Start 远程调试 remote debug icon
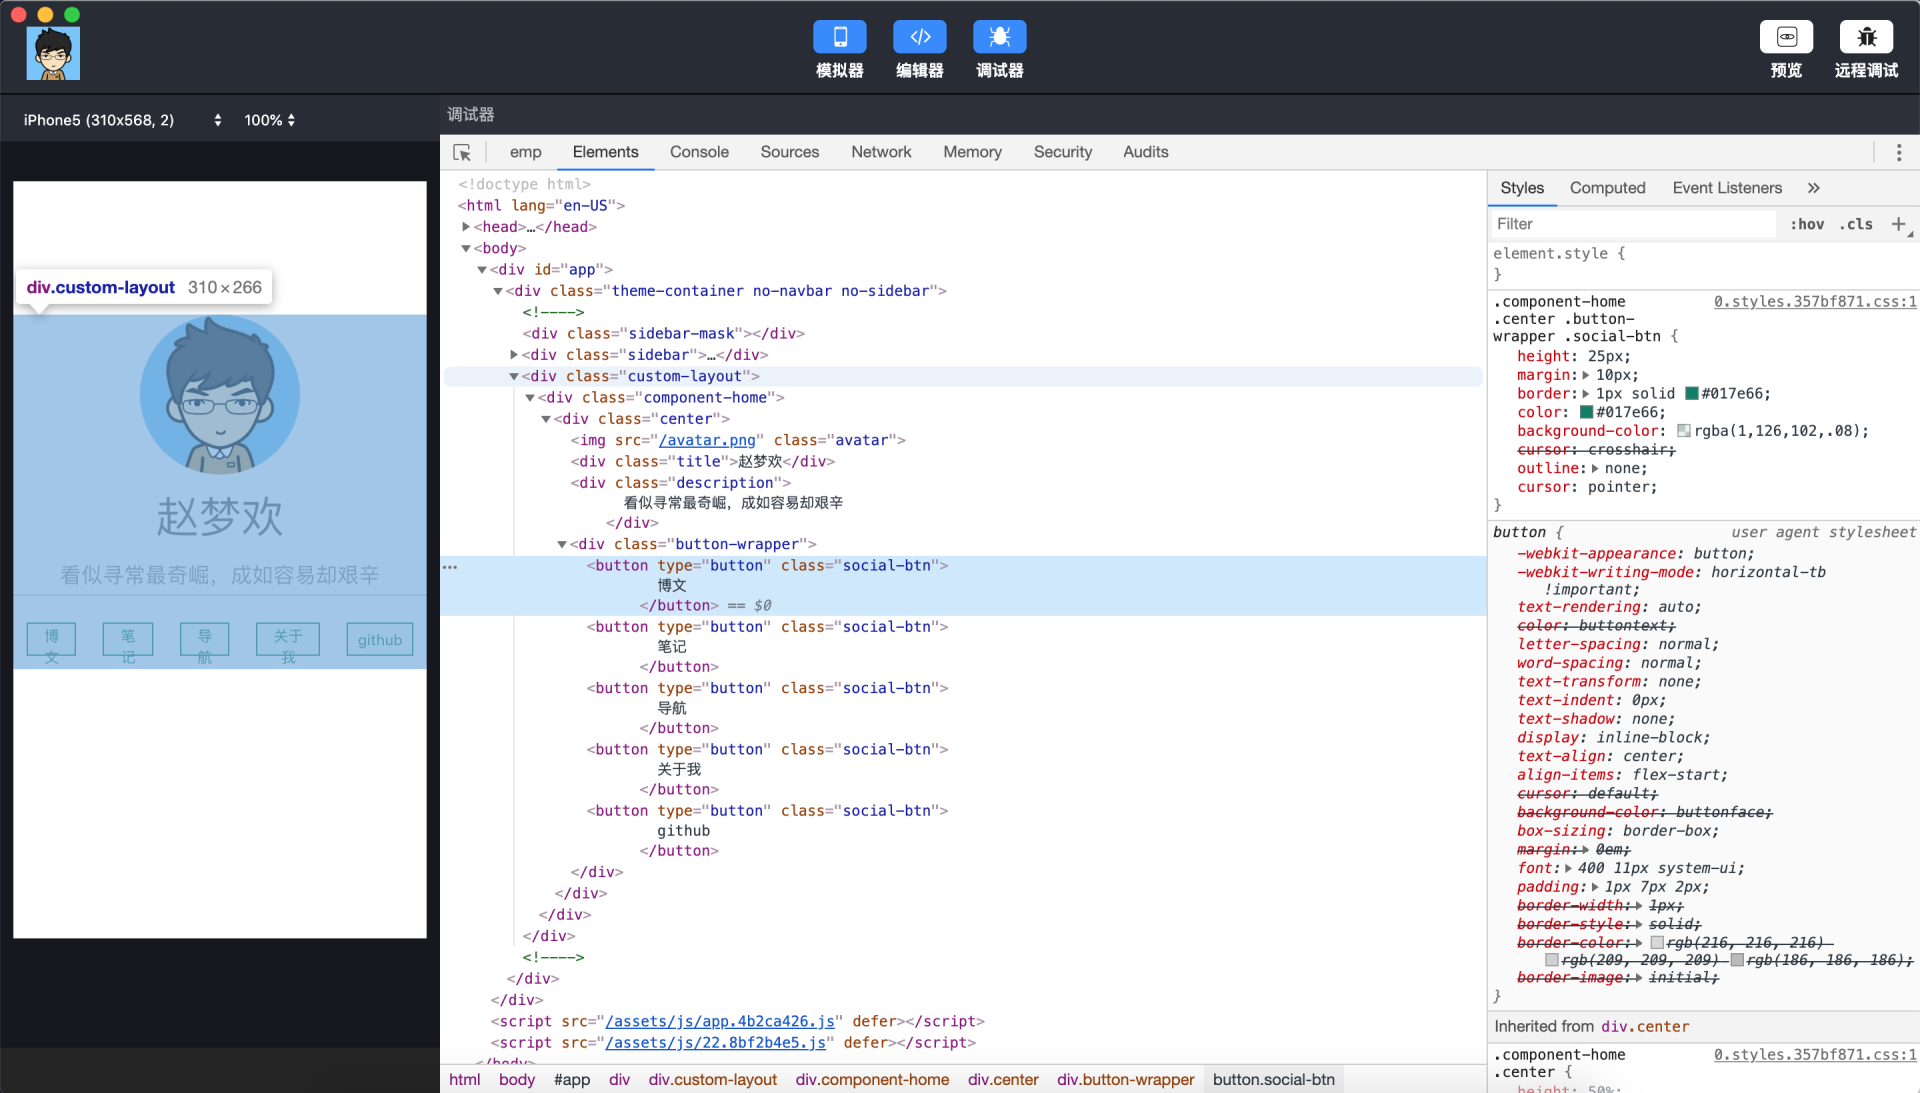This screenshot has width=1920, height=1093. [x=1866, y=37]
